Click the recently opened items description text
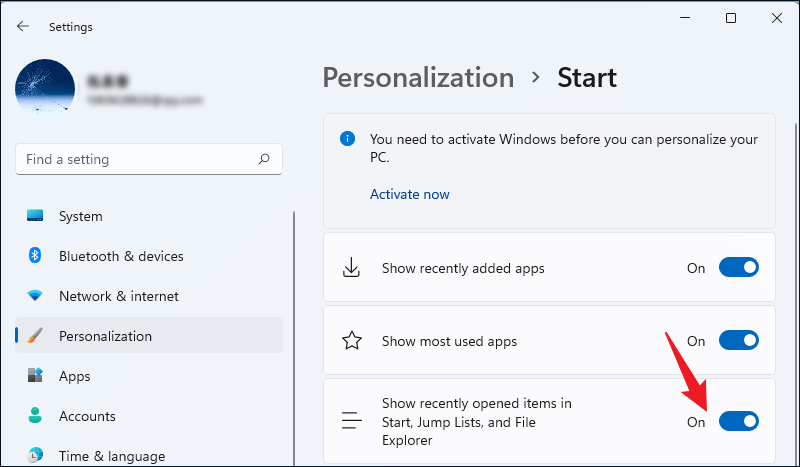This screenshot has height=467, width=800. coord(477,422)
